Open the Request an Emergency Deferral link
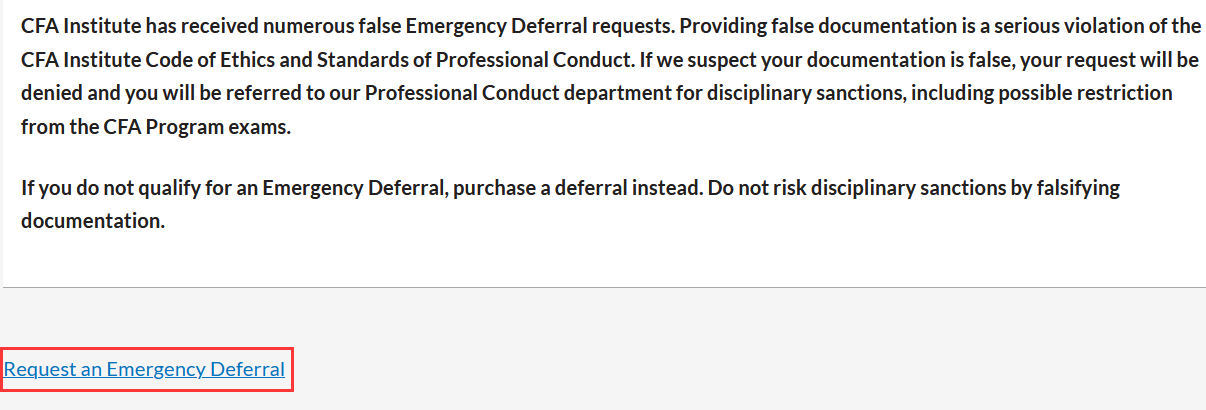 click(145, 370)
